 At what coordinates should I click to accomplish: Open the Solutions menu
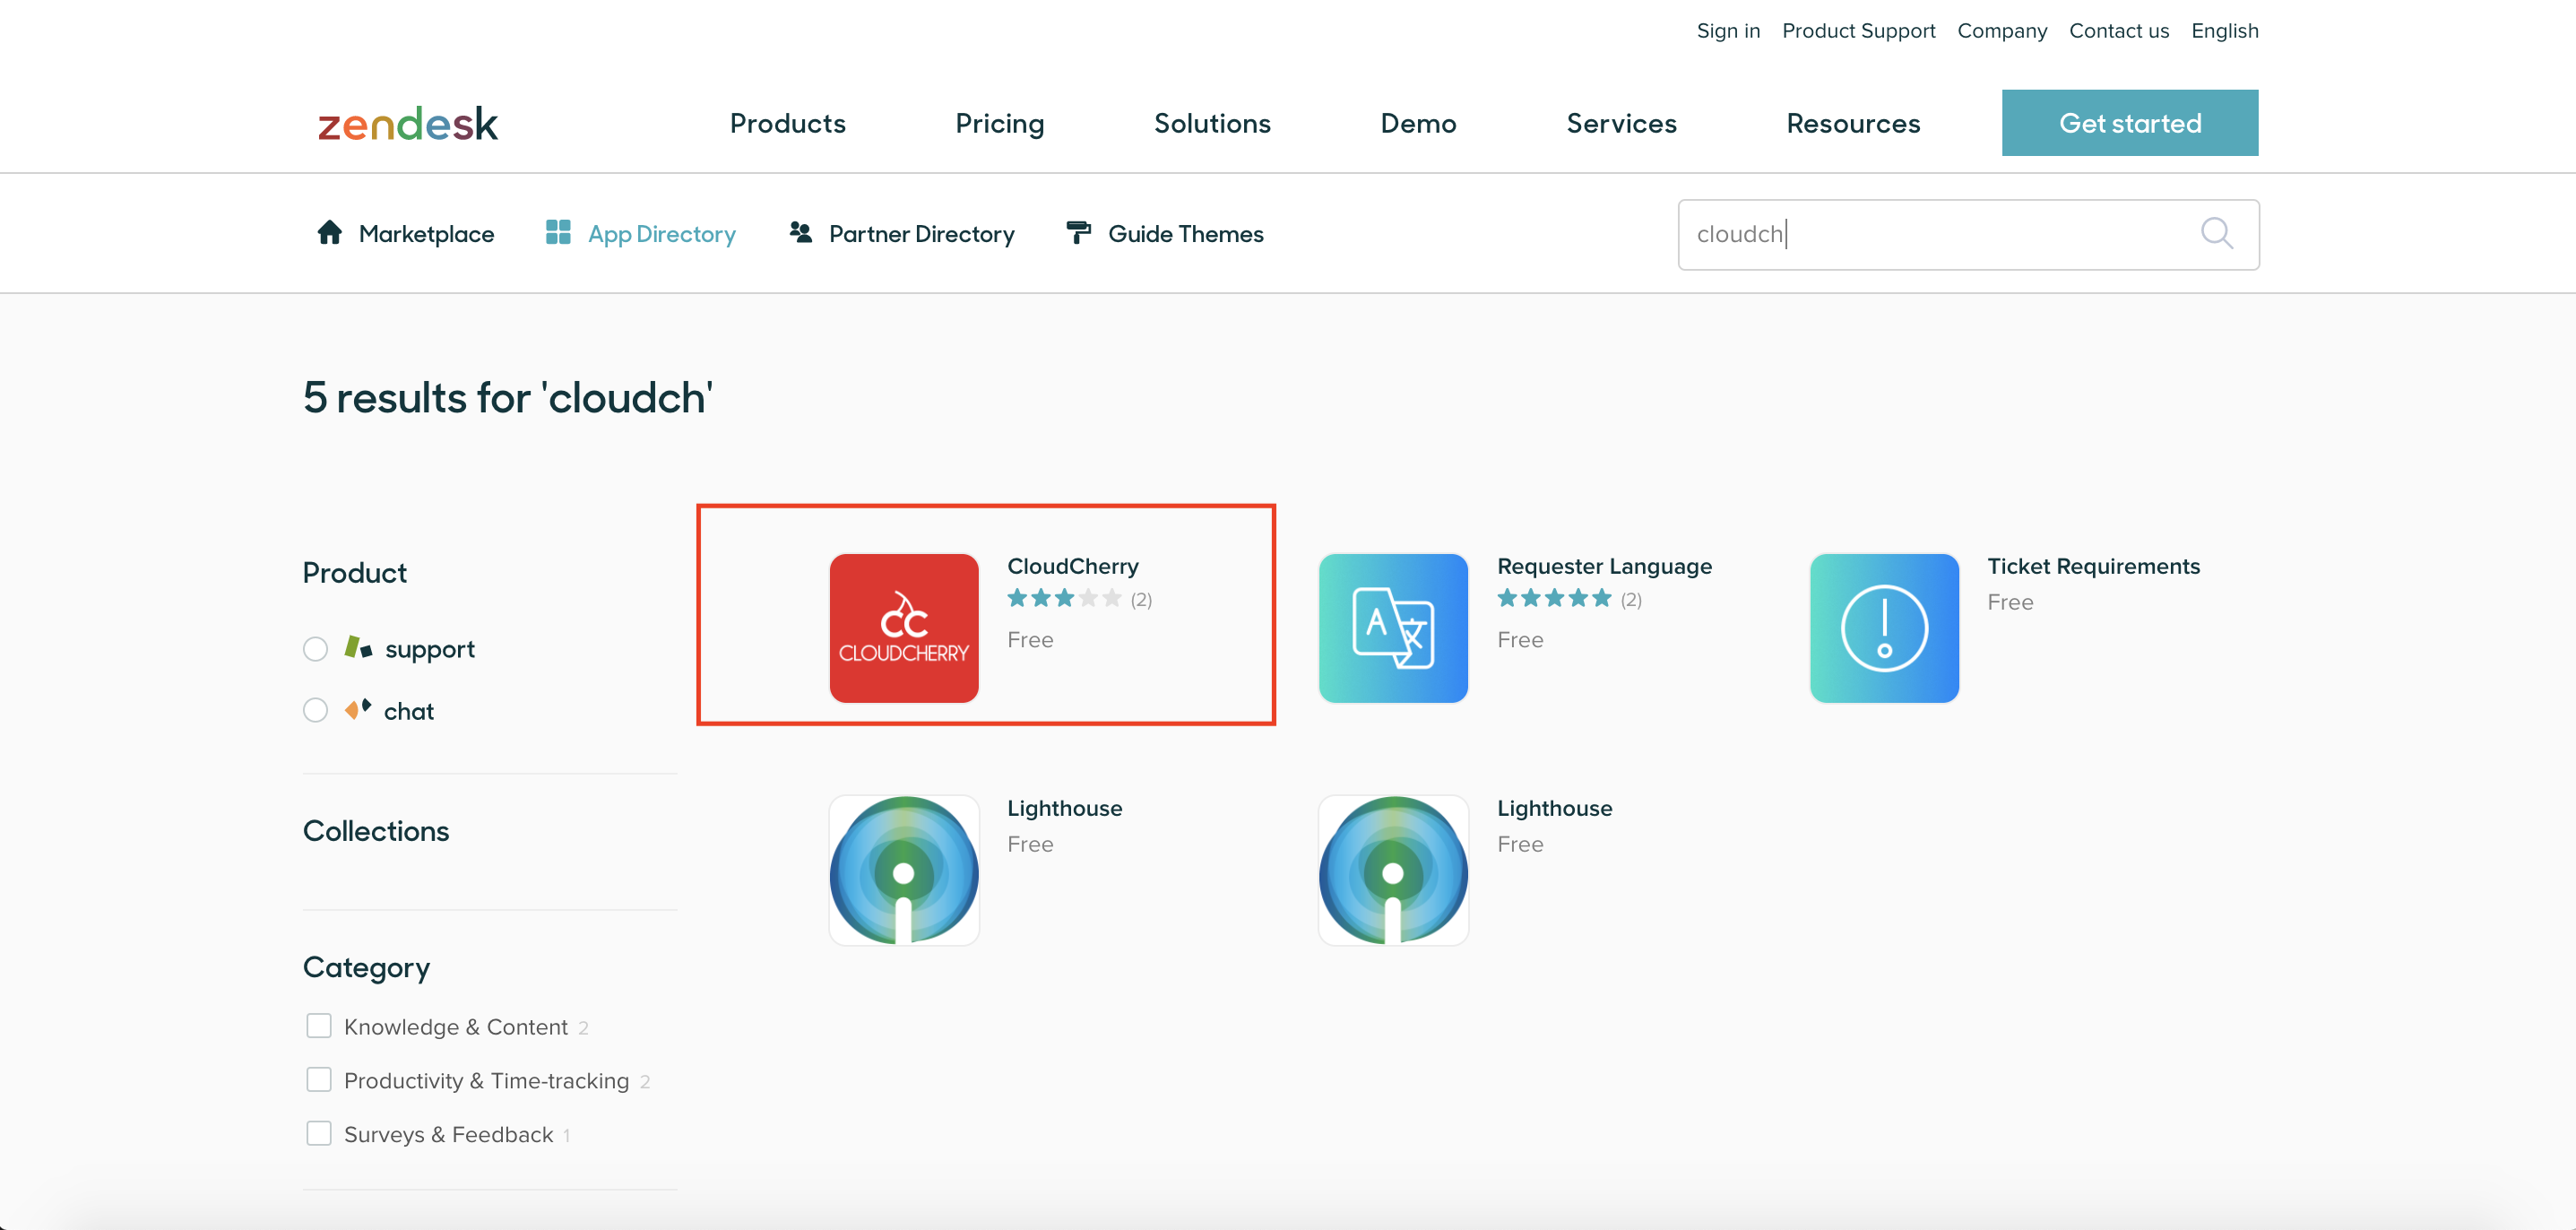click(x=1212, y=123)
